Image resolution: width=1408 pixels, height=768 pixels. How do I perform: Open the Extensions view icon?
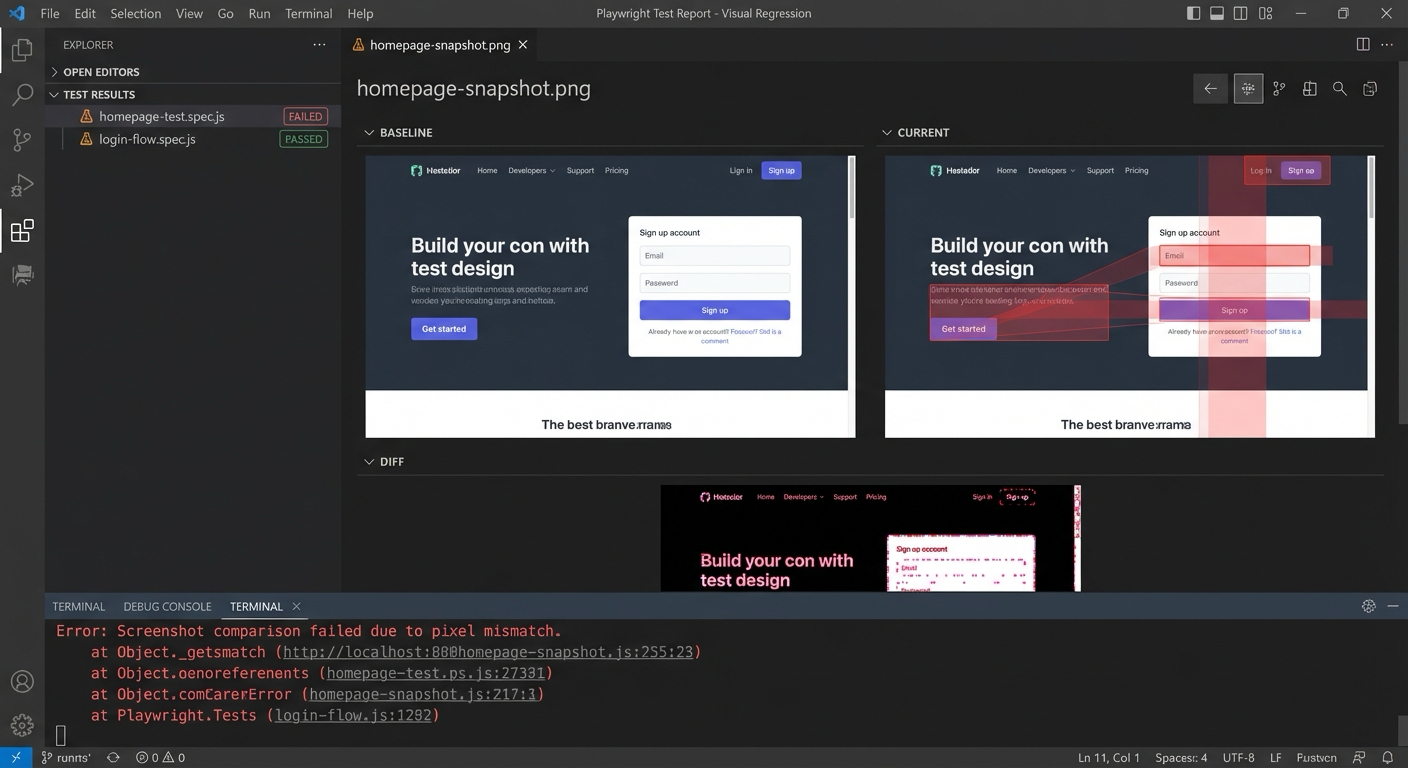pyautogui.click(x=22, y=231)
